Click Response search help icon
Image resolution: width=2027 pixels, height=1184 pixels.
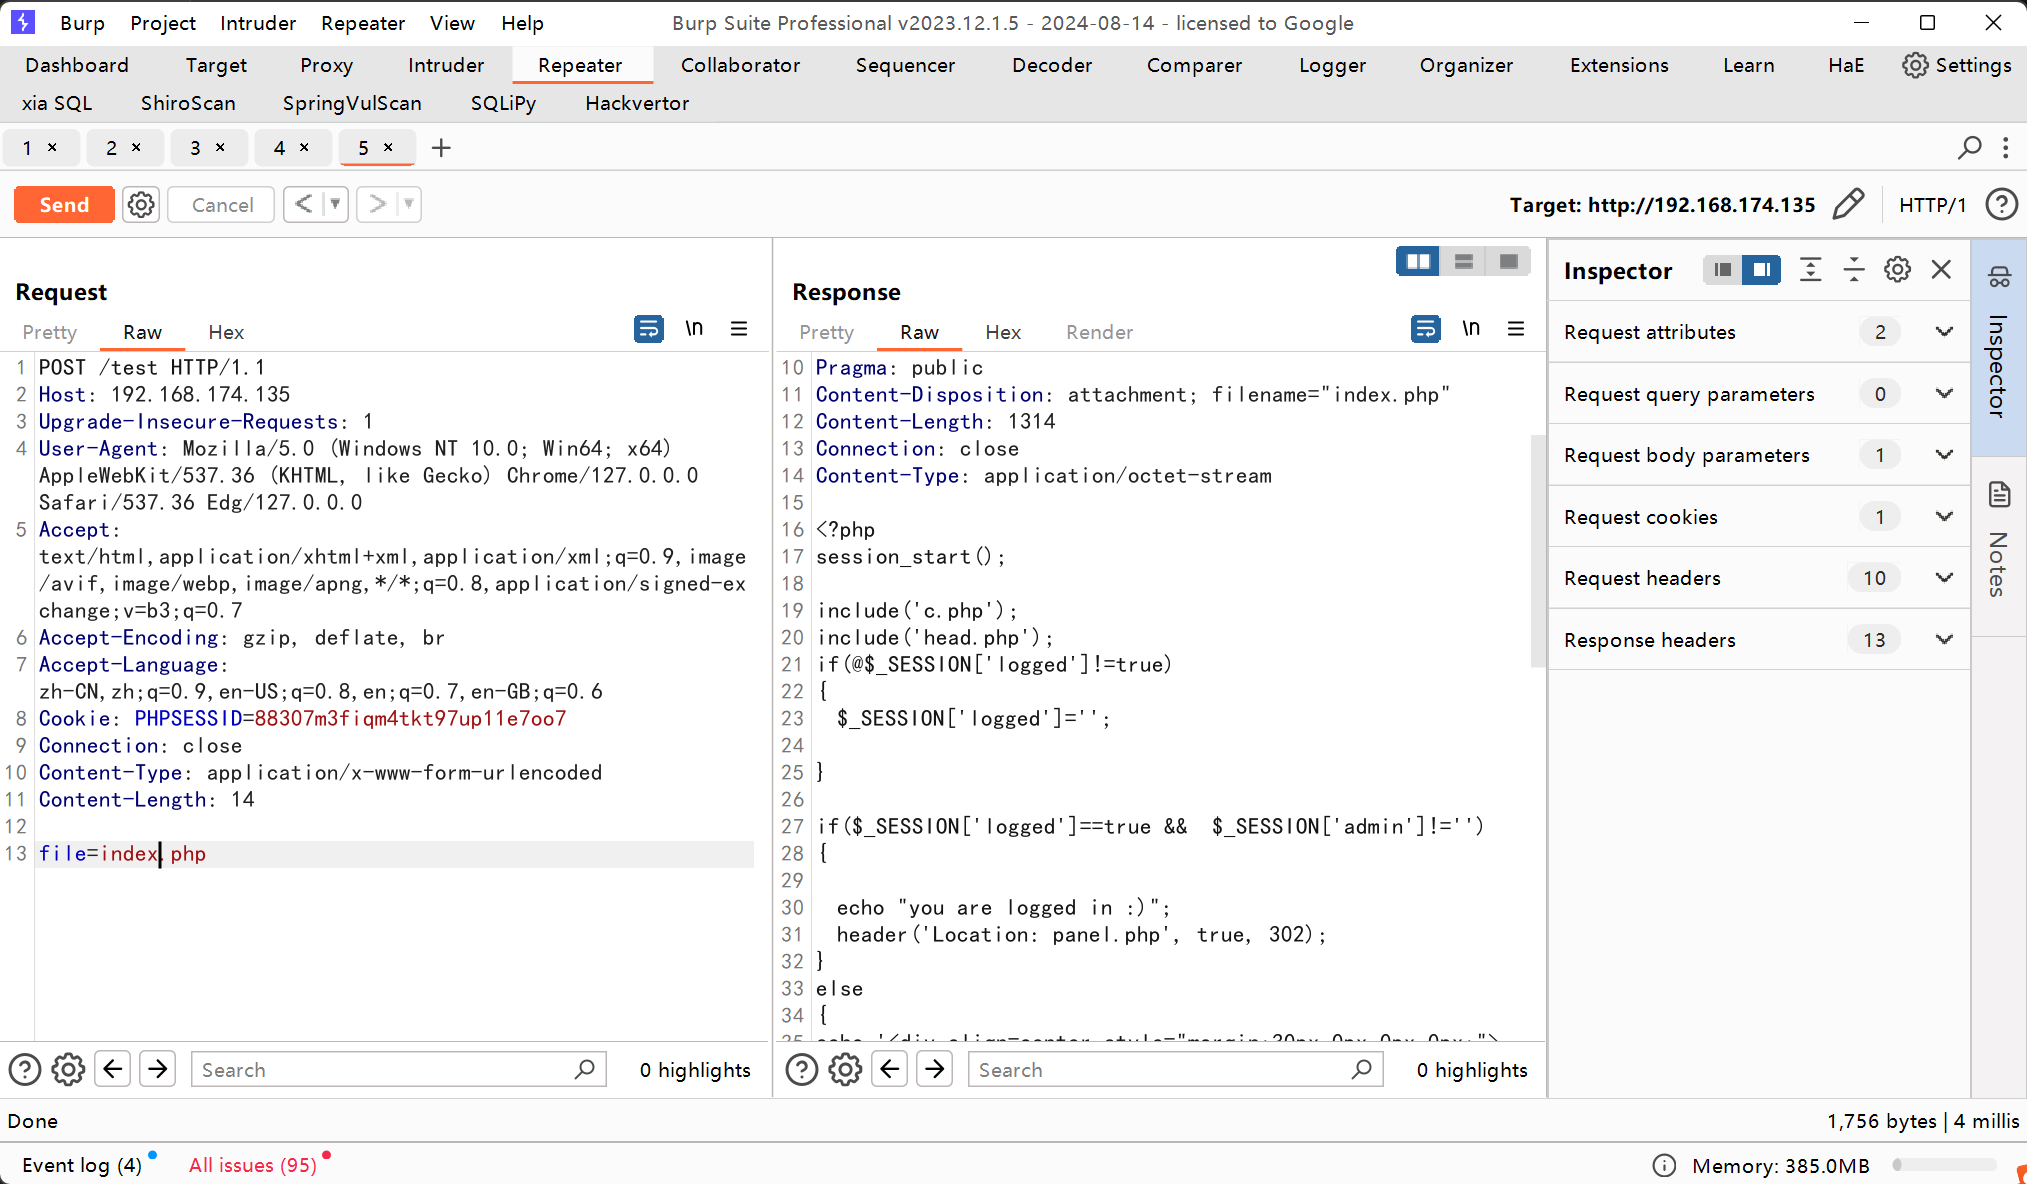(802, 1070)
